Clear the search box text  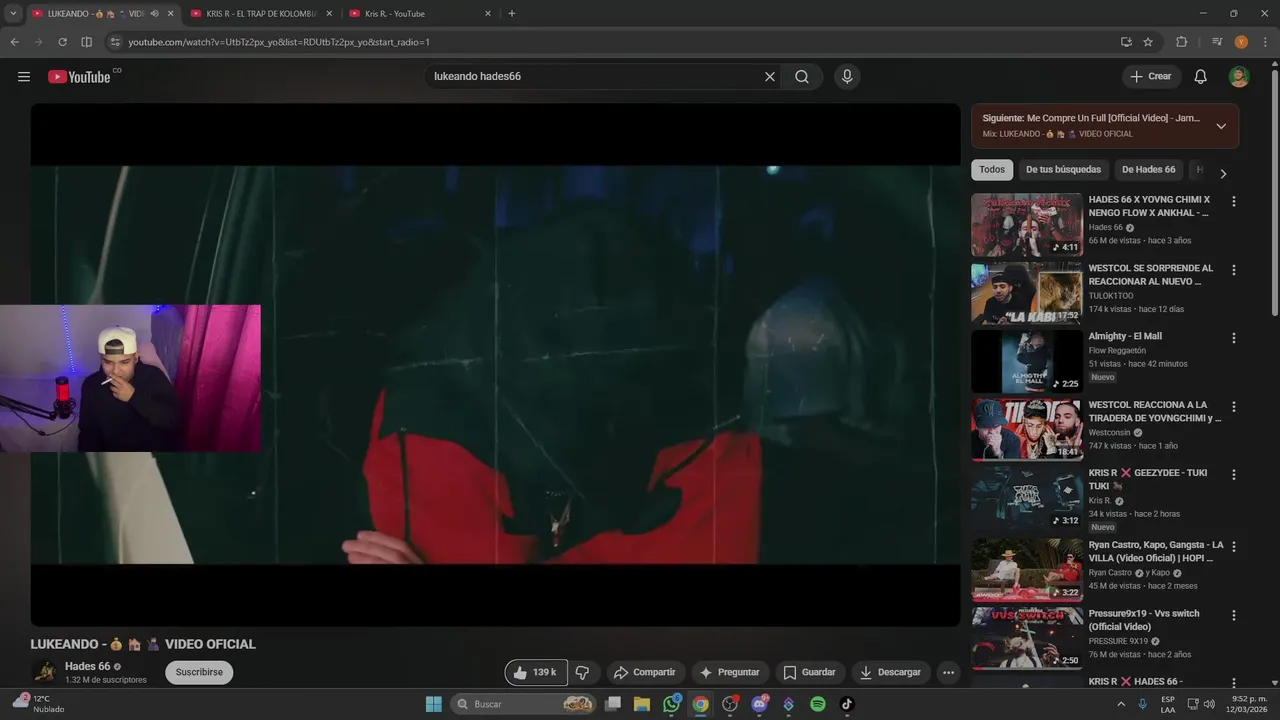pyautogui.click(x=770, y=77)
